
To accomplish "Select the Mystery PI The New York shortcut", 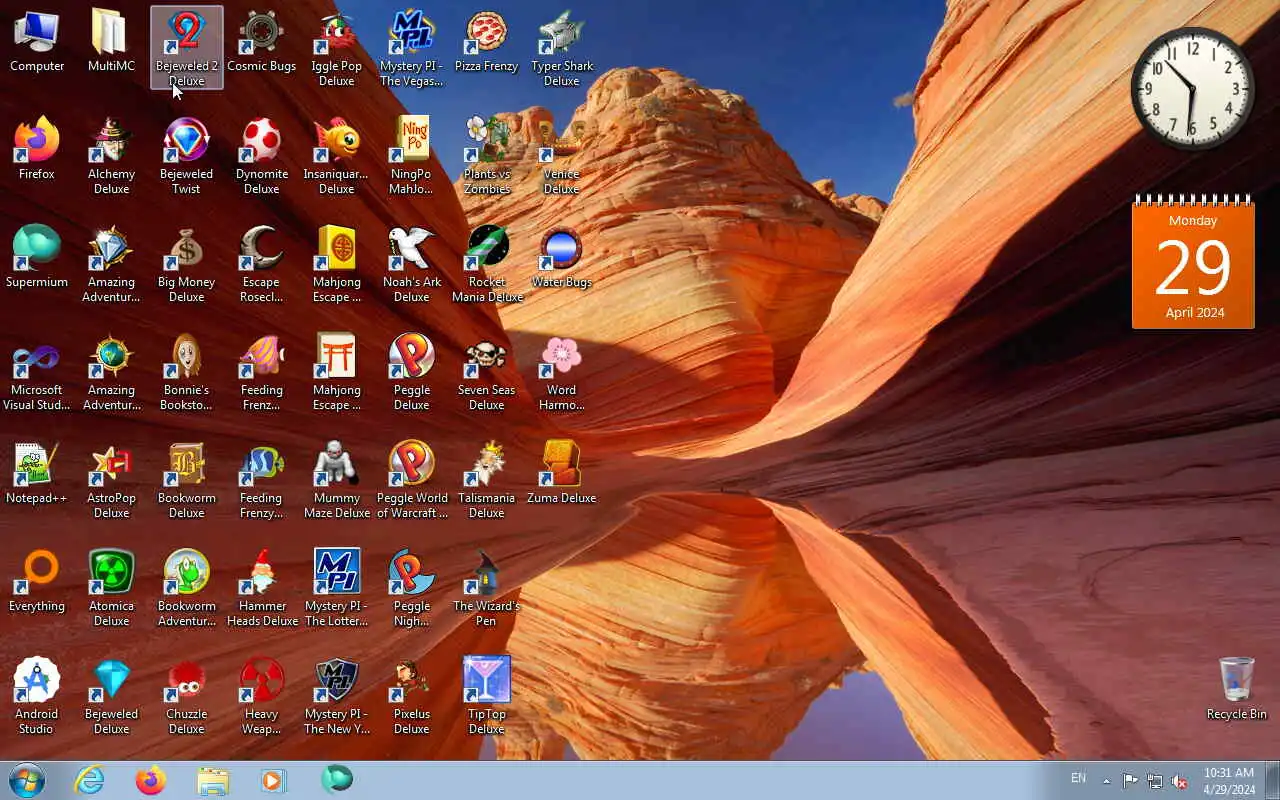I will point(337,696).
